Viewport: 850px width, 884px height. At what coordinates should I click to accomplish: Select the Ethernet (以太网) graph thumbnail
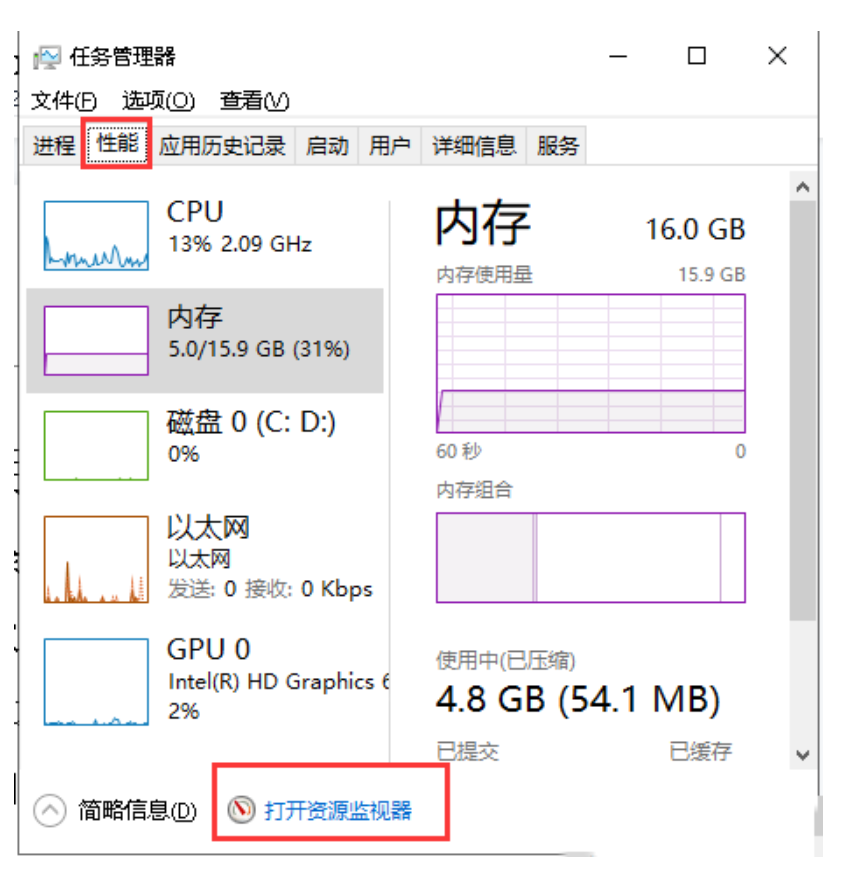tap(96, 559)
